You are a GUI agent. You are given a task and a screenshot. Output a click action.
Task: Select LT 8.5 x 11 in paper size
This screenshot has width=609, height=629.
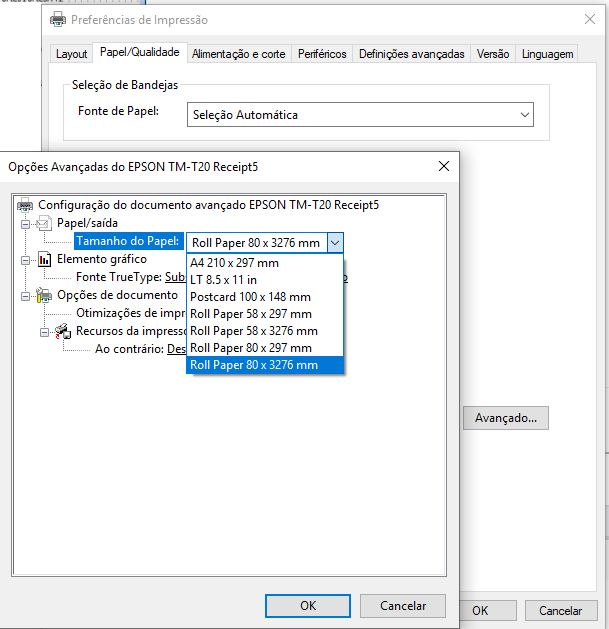point(265,280)
